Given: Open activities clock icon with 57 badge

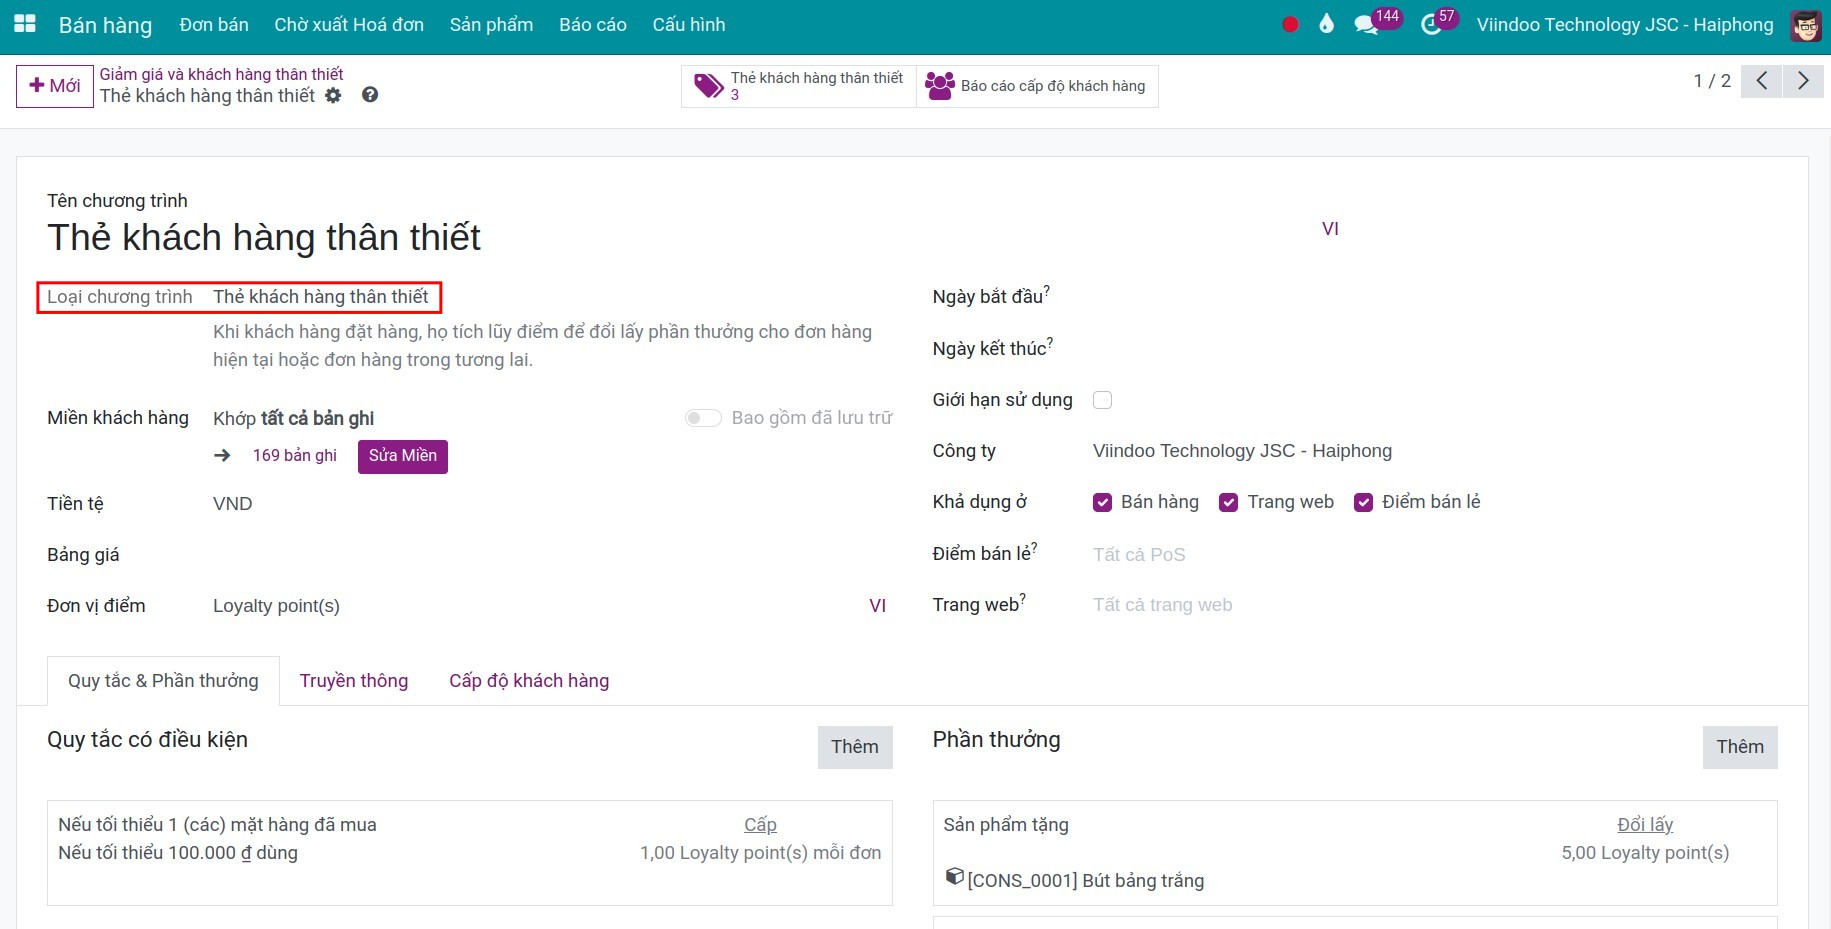Looking at the screenshot, I should 1431,25.
